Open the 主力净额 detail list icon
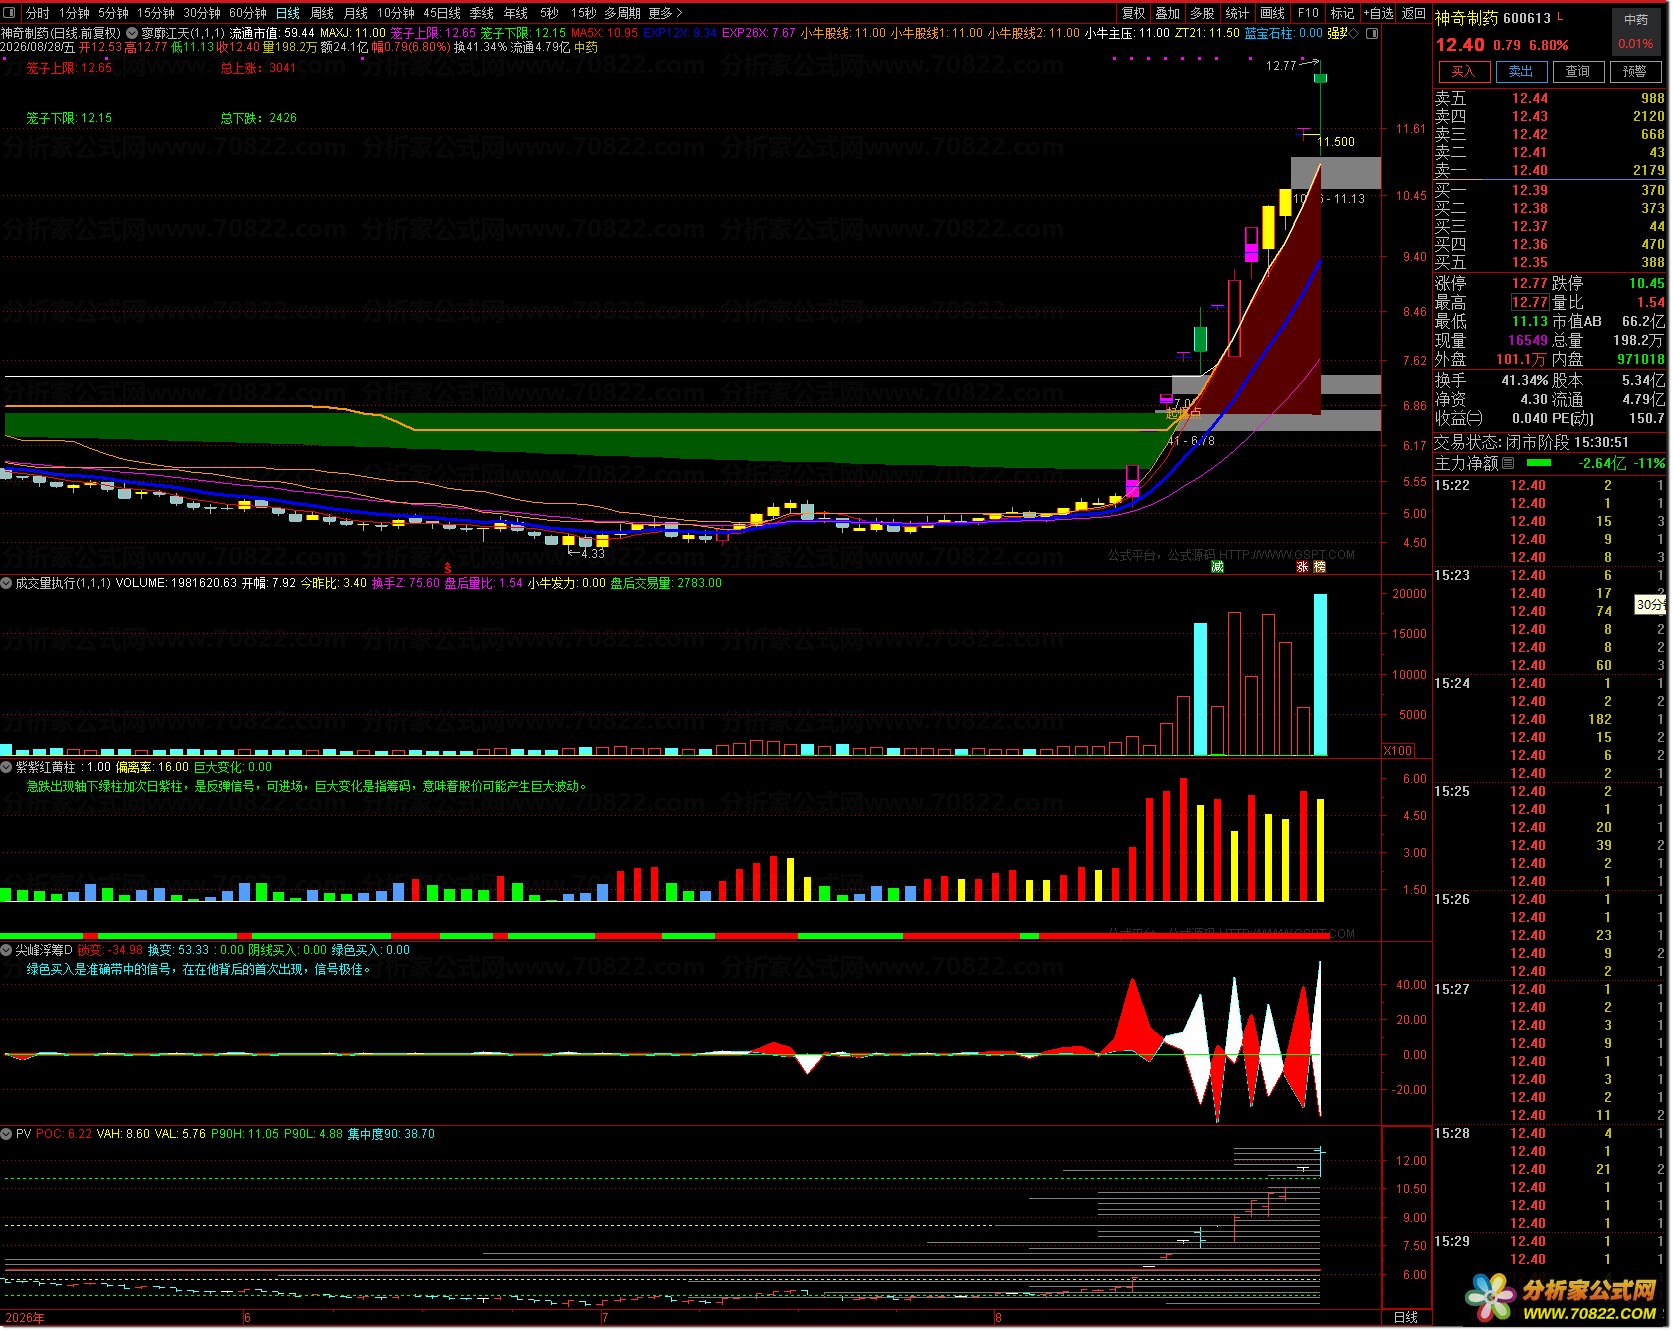 pyautogui.click(x=1508, y=463)
